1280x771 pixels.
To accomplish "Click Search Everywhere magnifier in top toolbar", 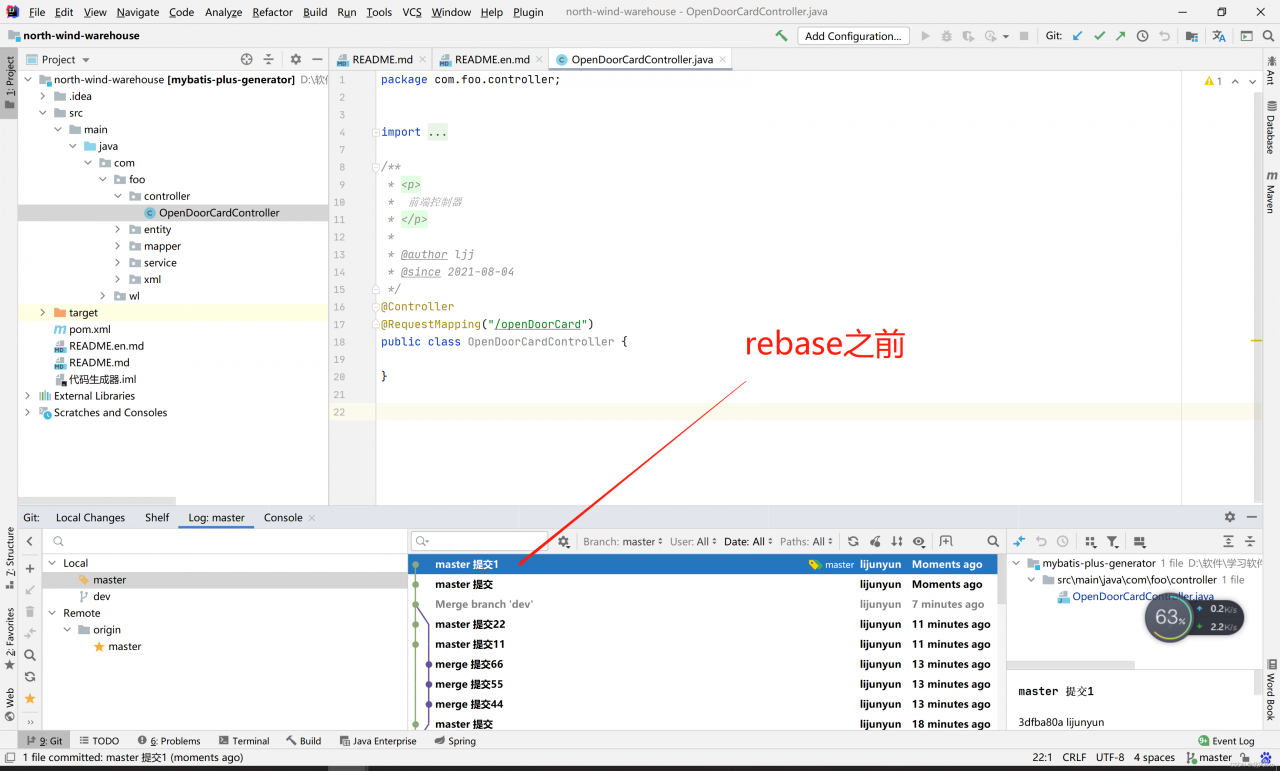I will click(x=1269, y=36).
